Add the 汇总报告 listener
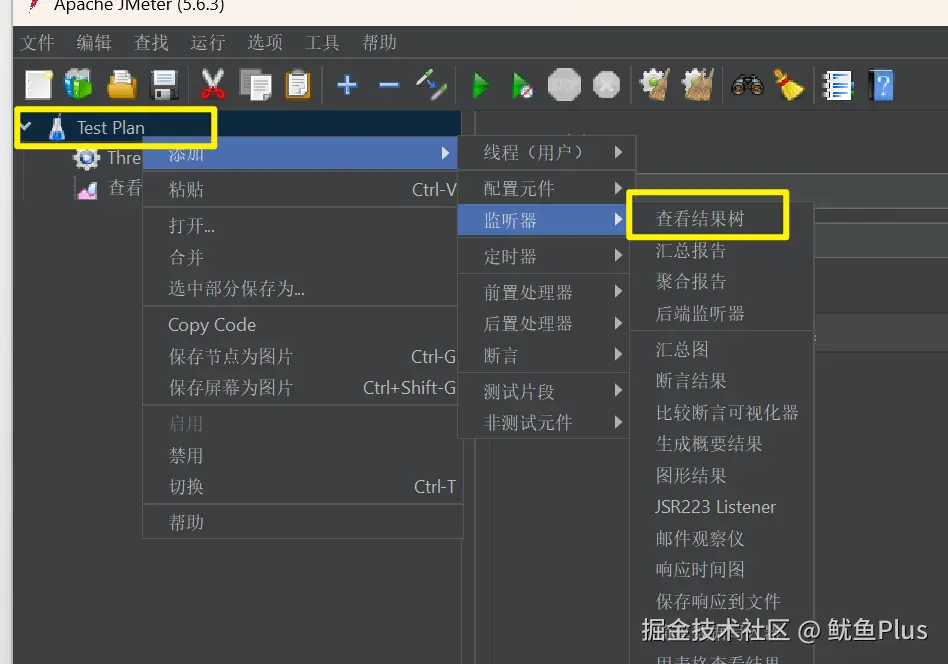This screenshot has width=948, height=664. coord(722,250)
